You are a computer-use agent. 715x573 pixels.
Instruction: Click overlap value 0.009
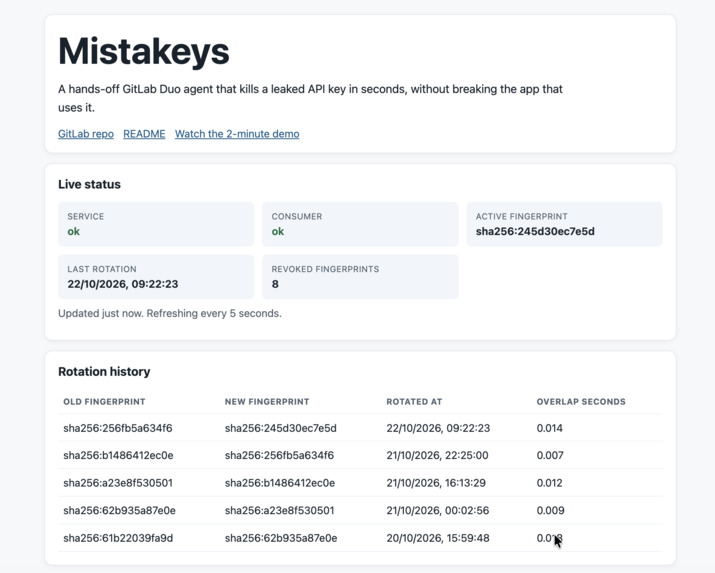click(550, 511)
